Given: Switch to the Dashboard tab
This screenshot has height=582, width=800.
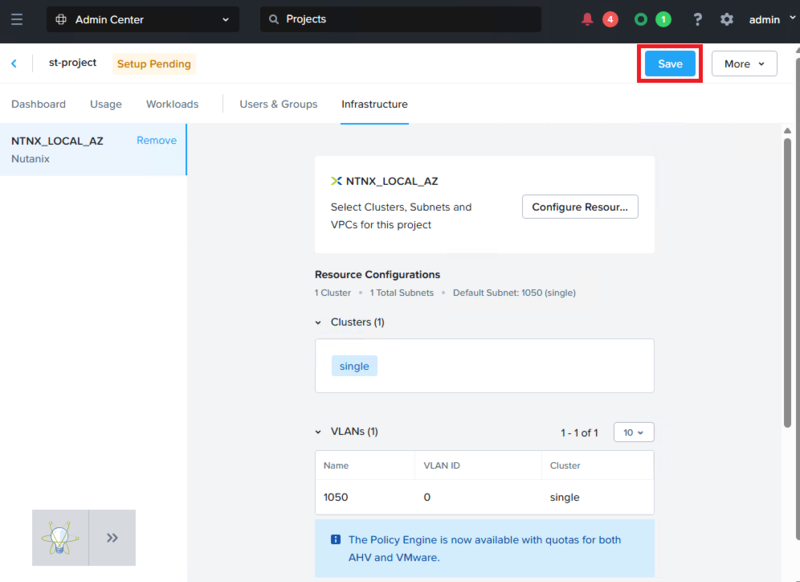Looking at the screenshot, I should [x=38, y=104].
